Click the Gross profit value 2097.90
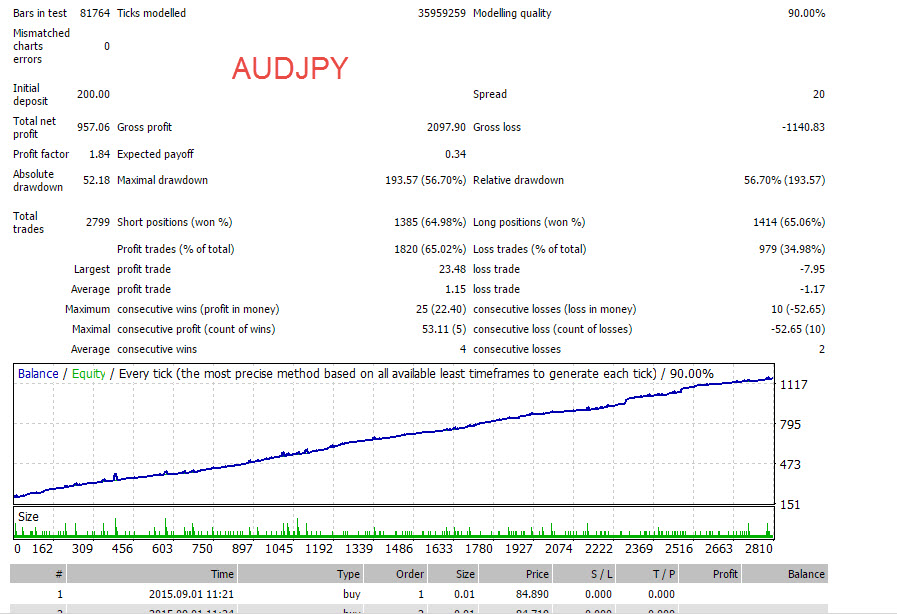This screenshot has height=614, width=897. click(x=446, y=127)
